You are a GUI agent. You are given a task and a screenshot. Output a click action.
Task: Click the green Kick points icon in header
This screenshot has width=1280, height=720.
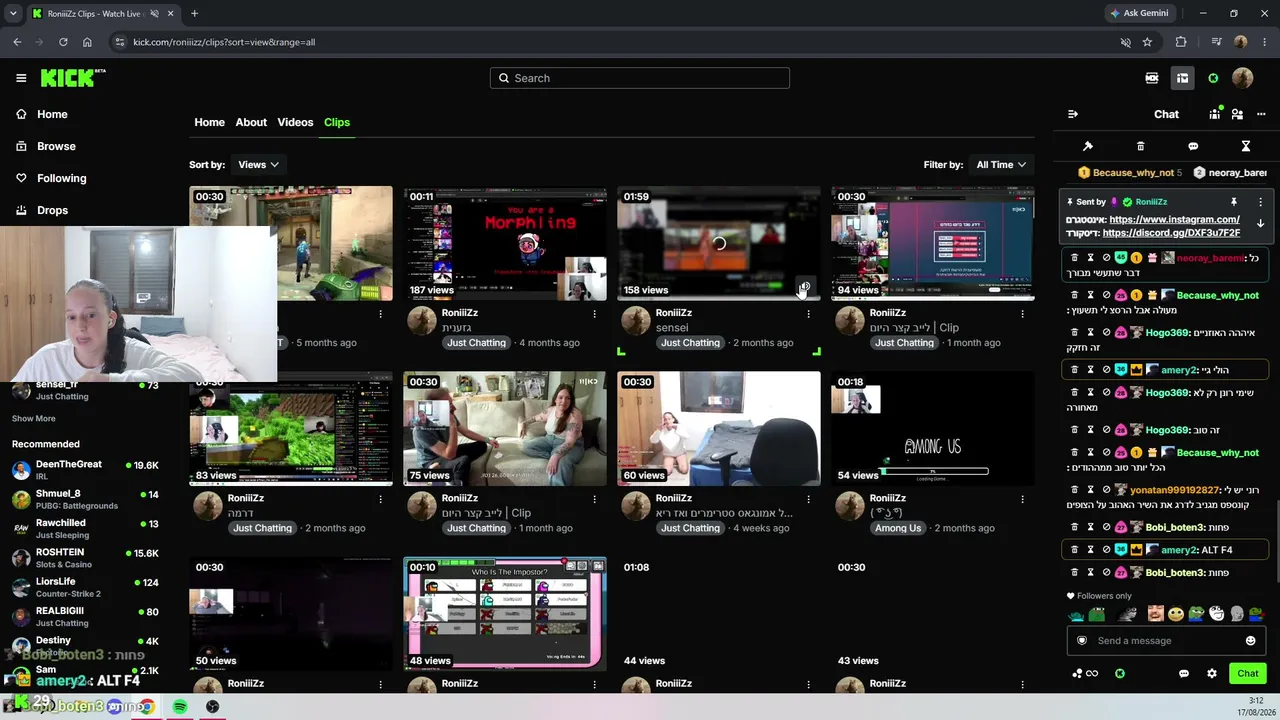[1213, 78]
